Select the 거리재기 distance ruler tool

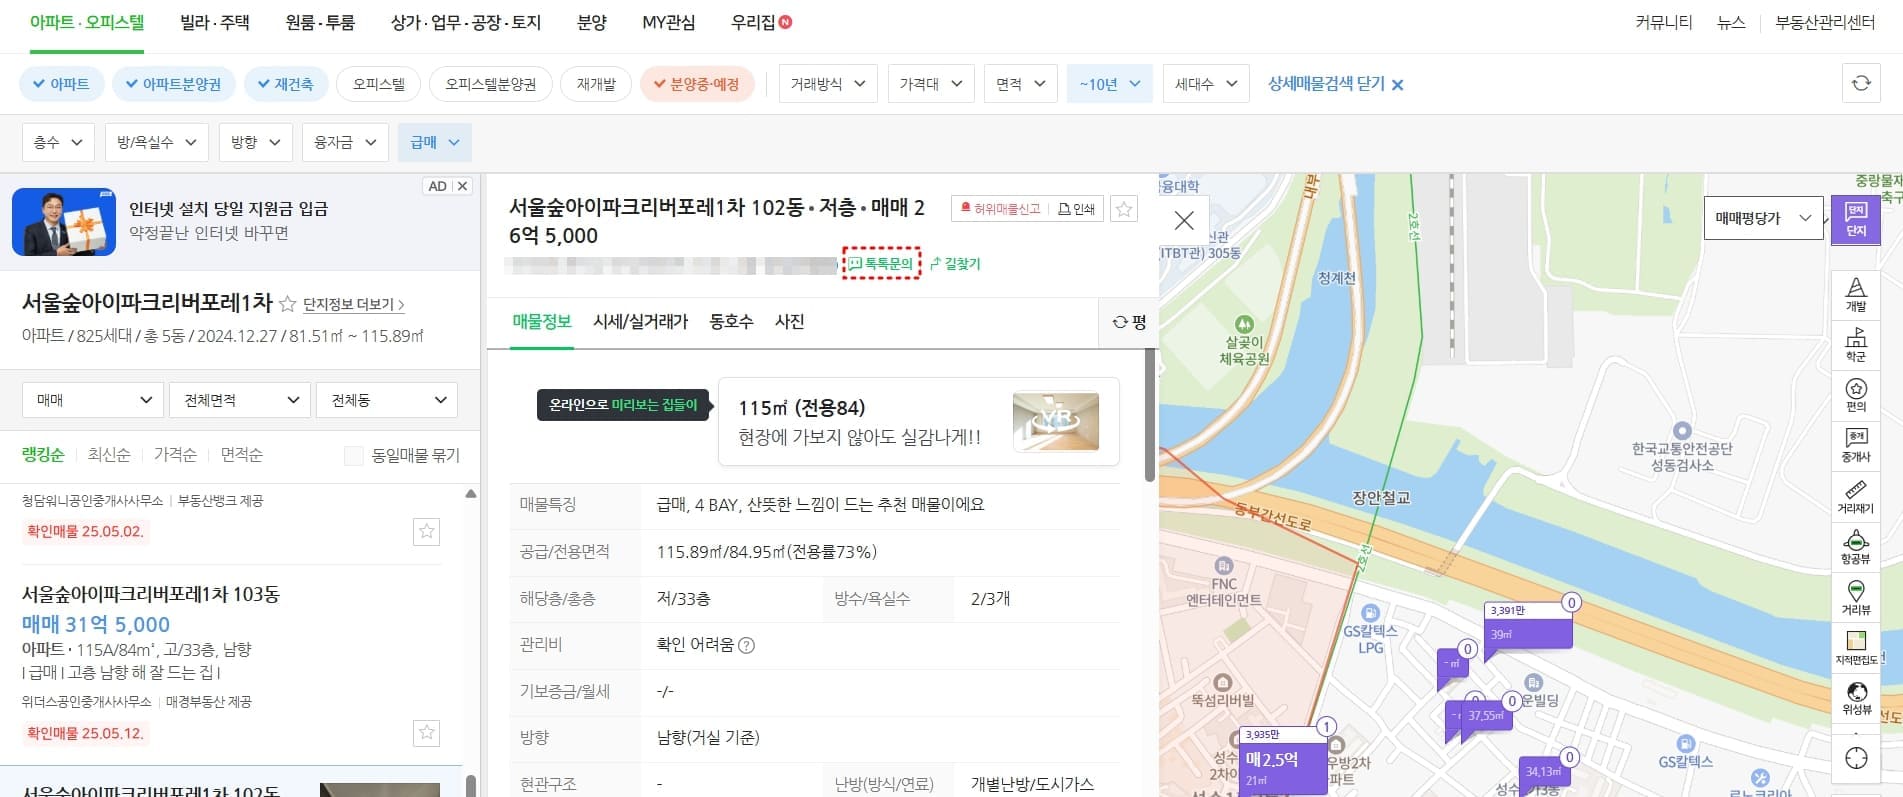[x=1856, y=496]
